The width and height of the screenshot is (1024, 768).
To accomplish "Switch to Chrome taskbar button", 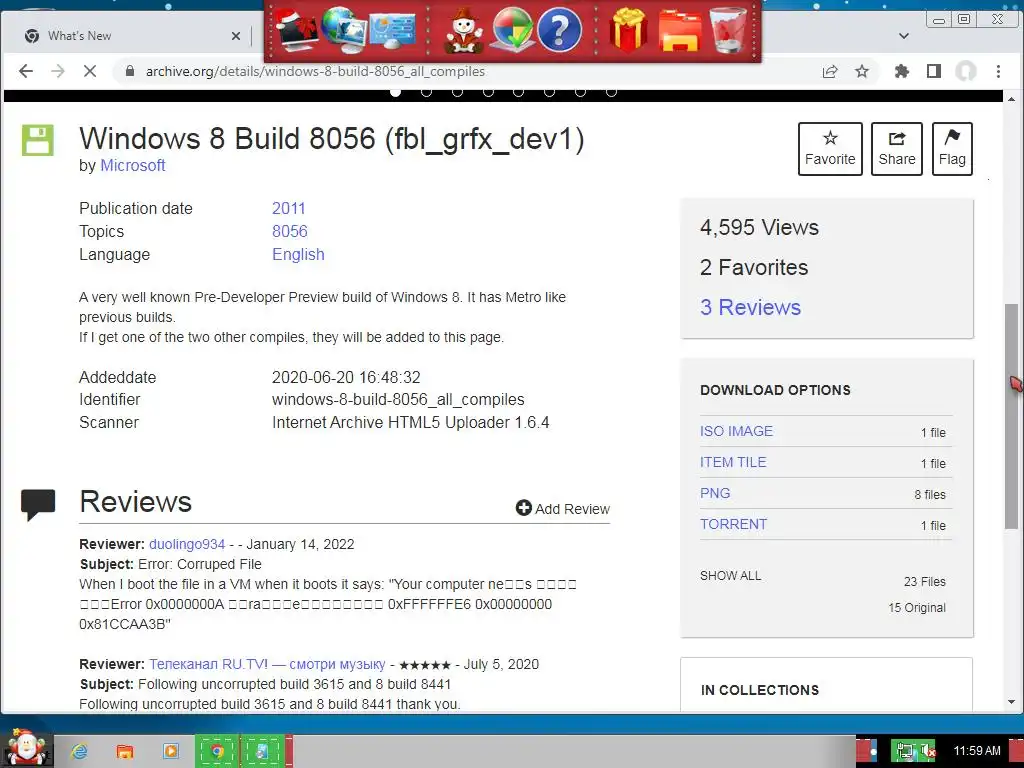I will (x=217, y=751).
